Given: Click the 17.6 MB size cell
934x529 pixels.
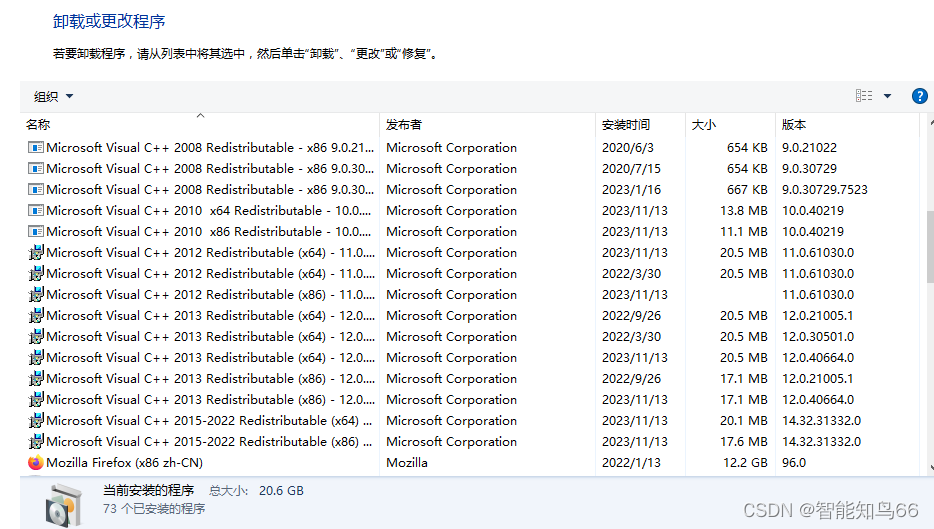Looking at the screenshot, I should [743, 441].
